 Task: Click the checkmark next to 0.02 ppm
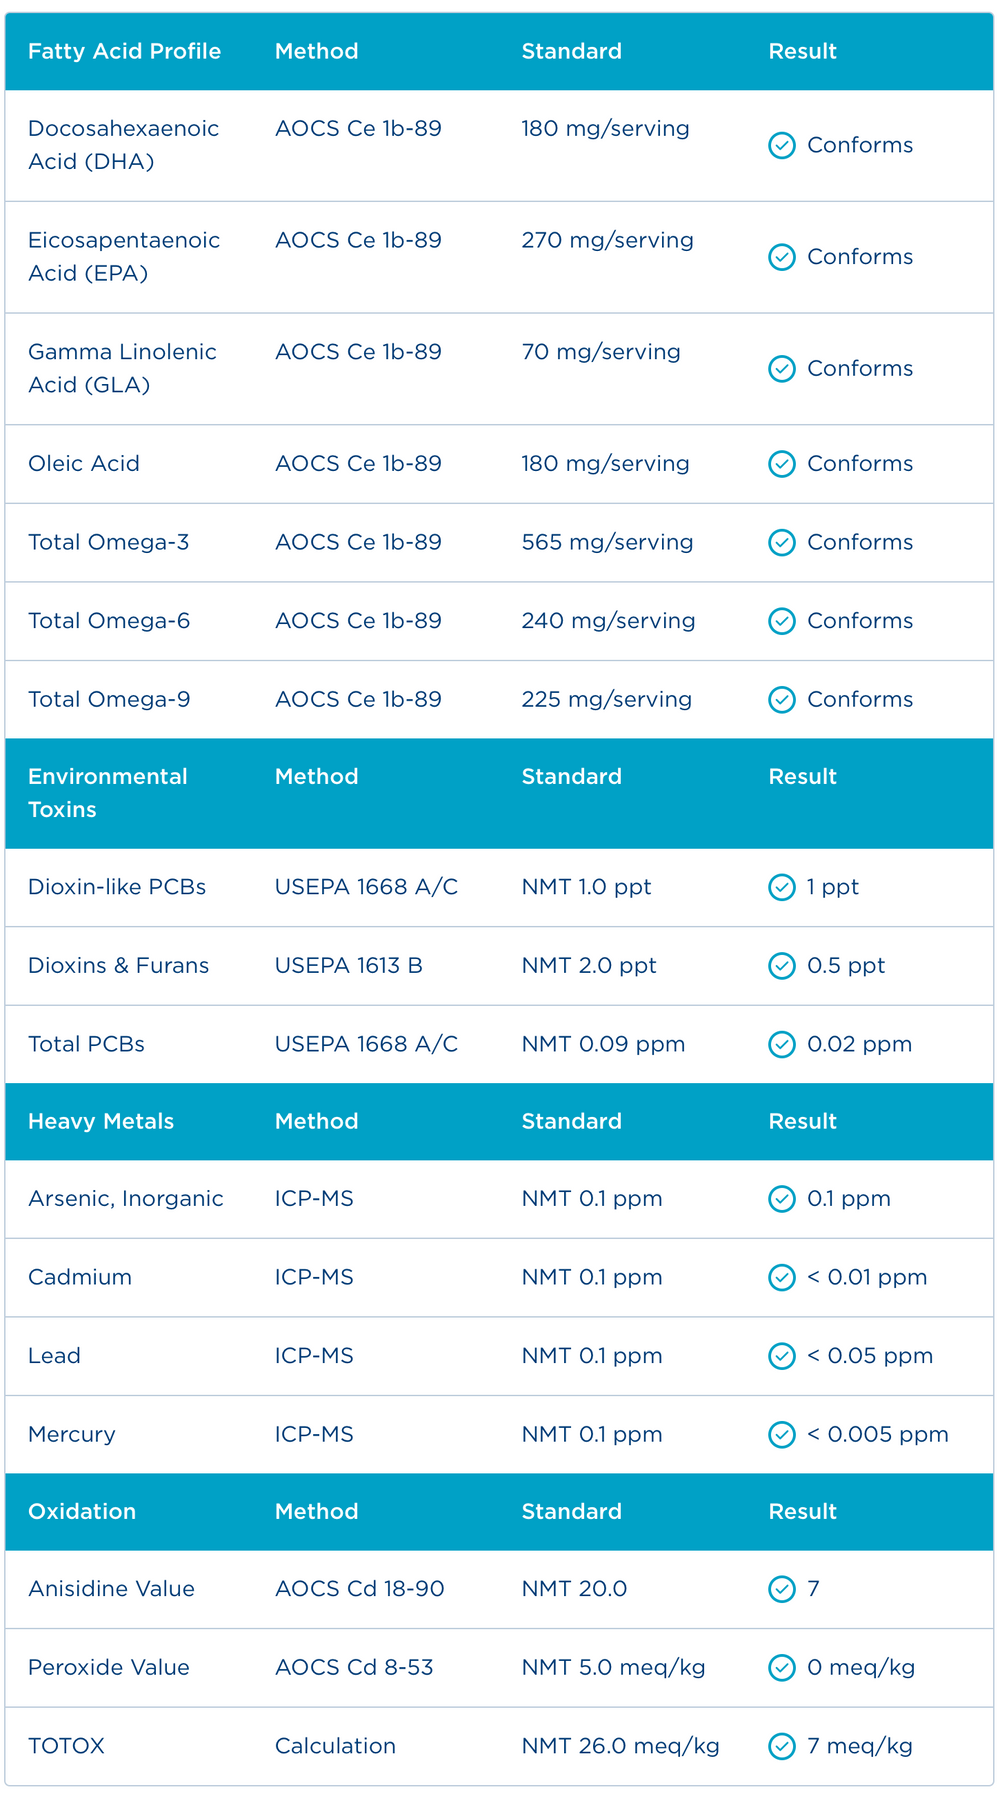pos(781,1044)
